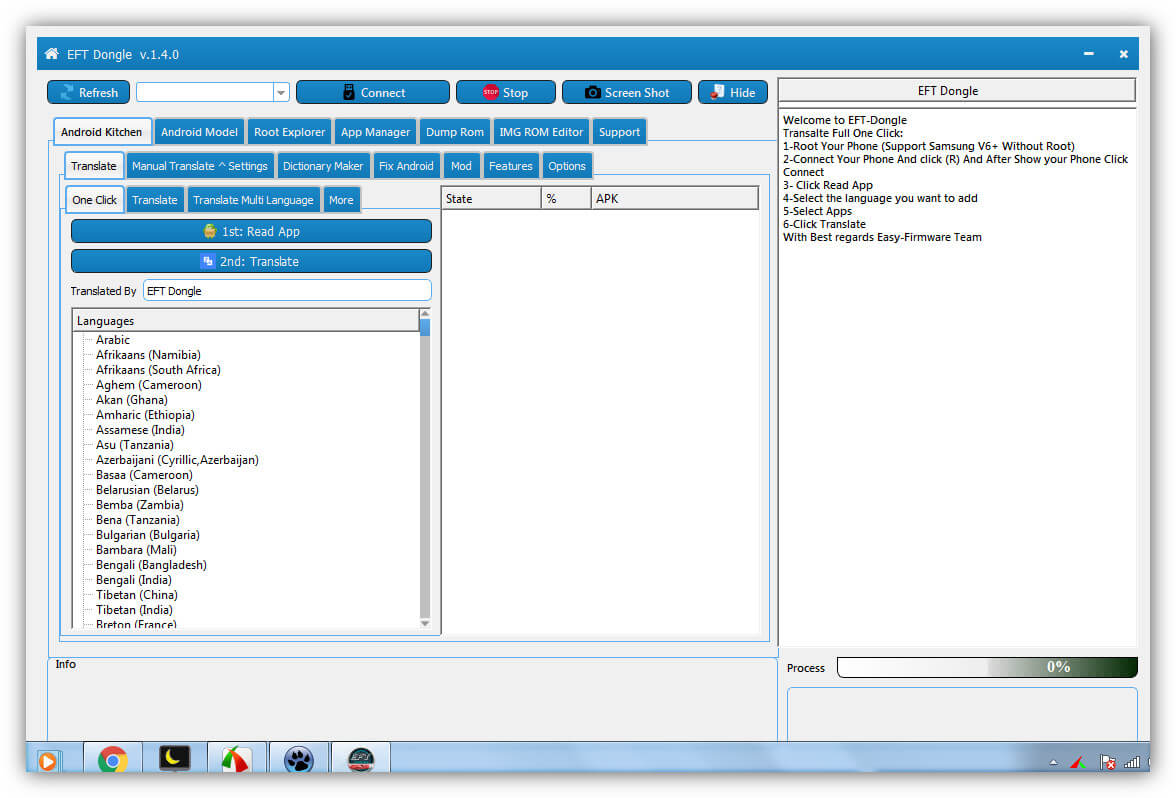Click the EFT Dongle log header button
This screenshot has height=798, width=1176.
[x=957, y=91]
